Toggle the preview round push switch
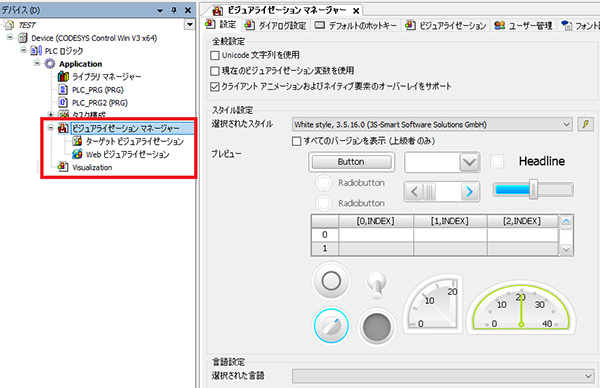This screenshot has width=600, height=388. 331,281
